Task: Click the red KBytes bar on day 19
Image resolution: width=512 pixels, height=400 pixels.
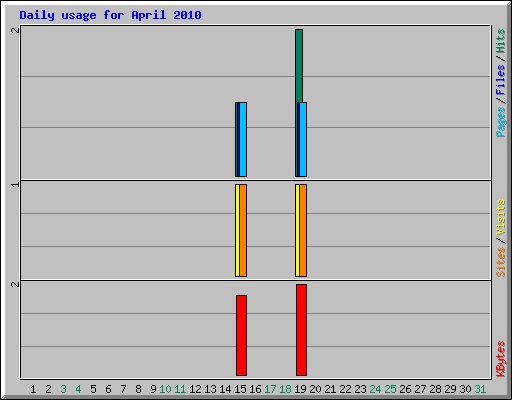Action: [301, 330]
